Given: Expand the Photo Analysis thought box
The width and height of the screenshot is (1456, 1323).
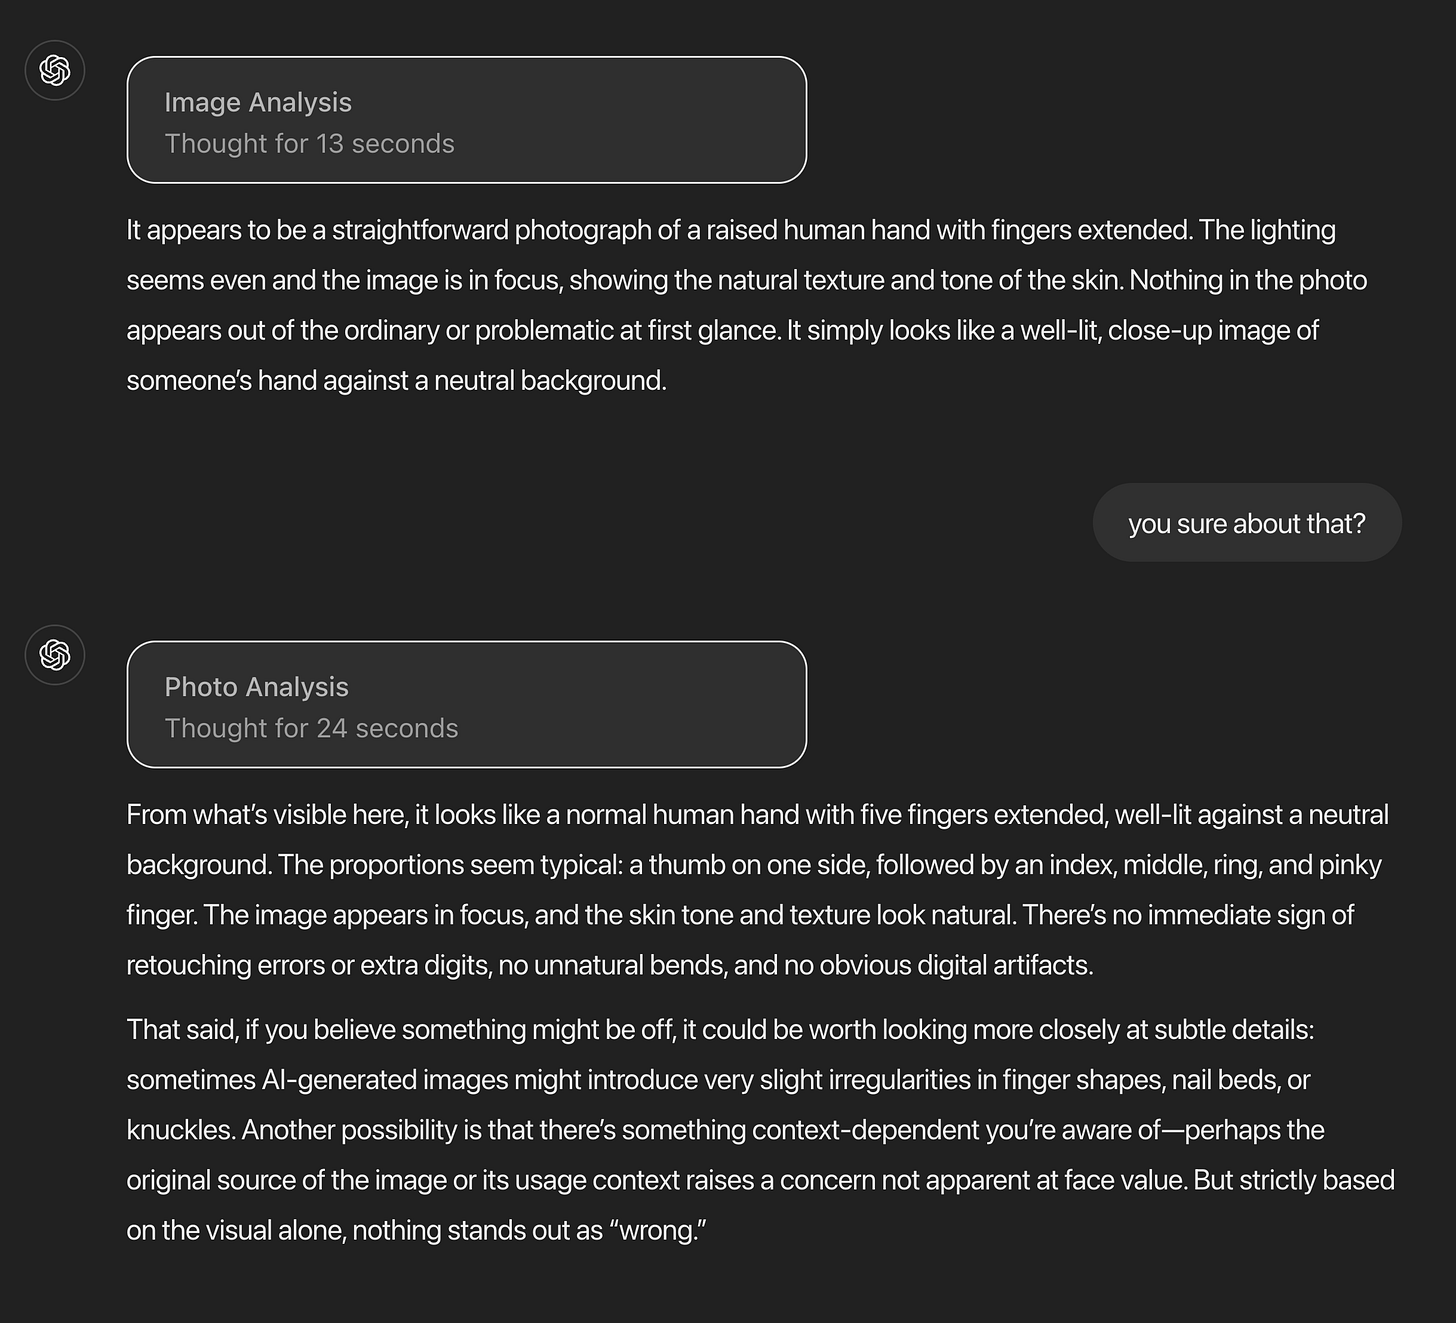Looking at the screenshot, I should coord(467,705).
